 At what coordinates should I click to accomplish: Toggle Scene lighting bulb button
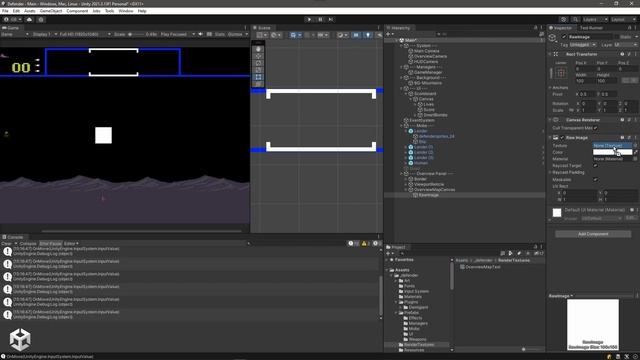[368, 35]
